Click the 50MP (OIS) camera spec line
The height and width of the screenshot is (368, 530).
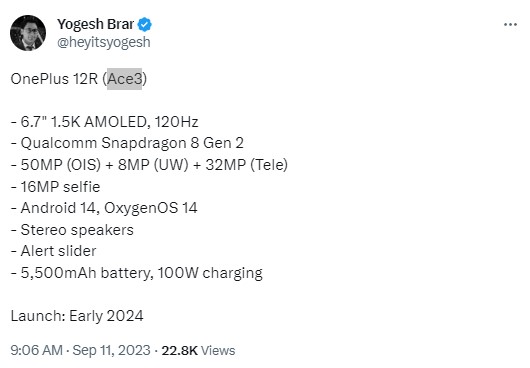[x=149, y=165]
